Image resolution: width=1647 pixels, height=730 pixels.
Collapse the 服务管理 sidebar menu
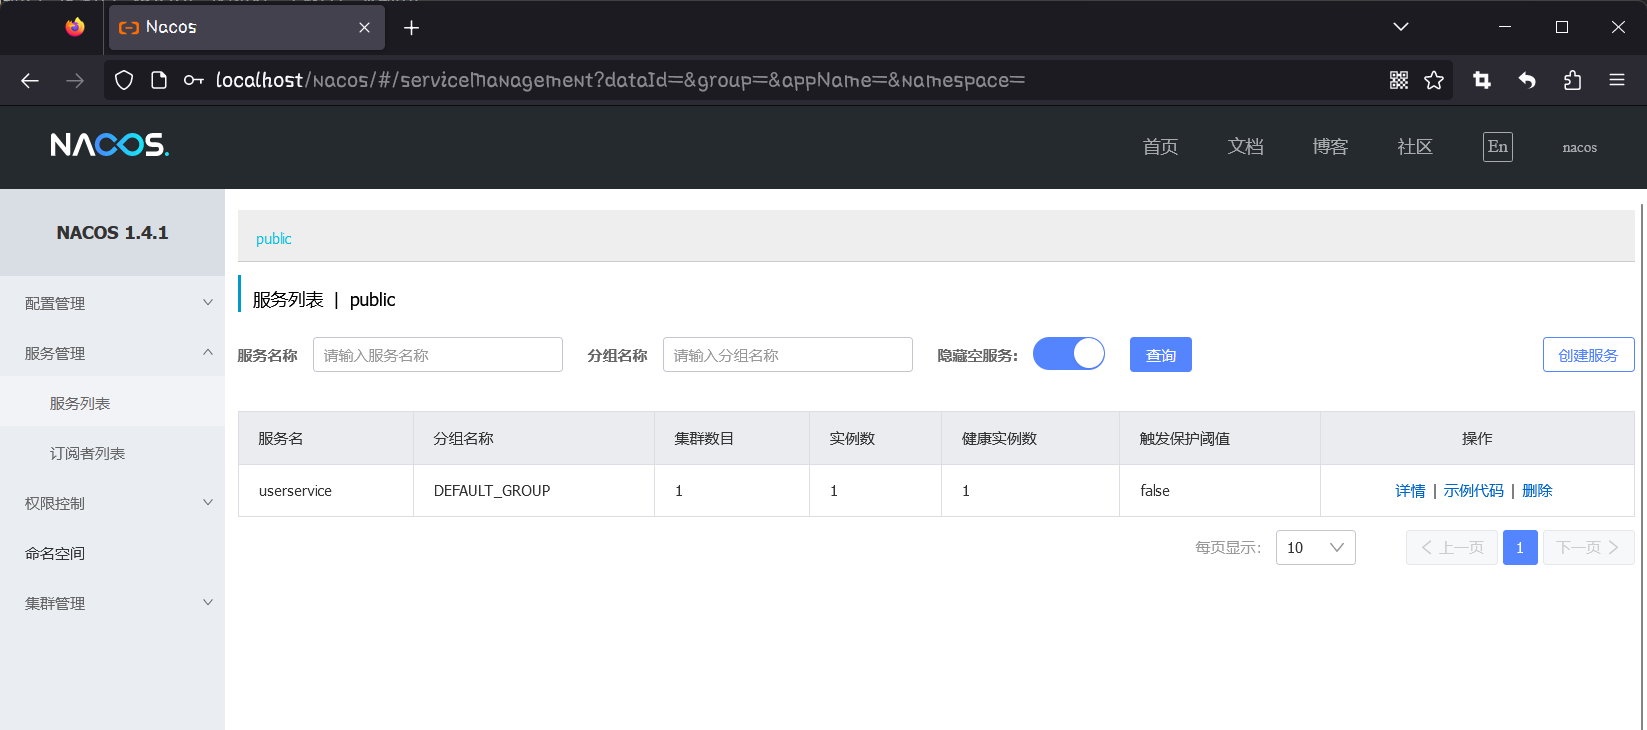[x=112, y=353]
